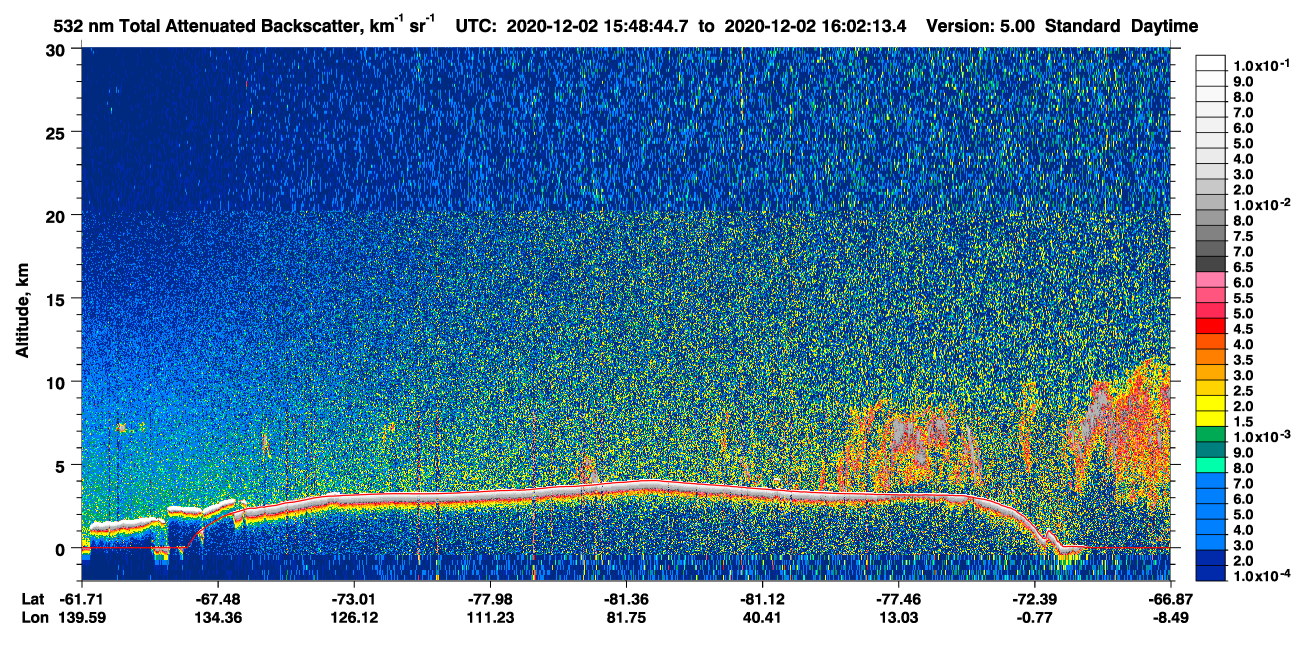This screenshot has width=1300, height=667.
Task: Click the longitude value '-0.77'
Action: 1034,618
